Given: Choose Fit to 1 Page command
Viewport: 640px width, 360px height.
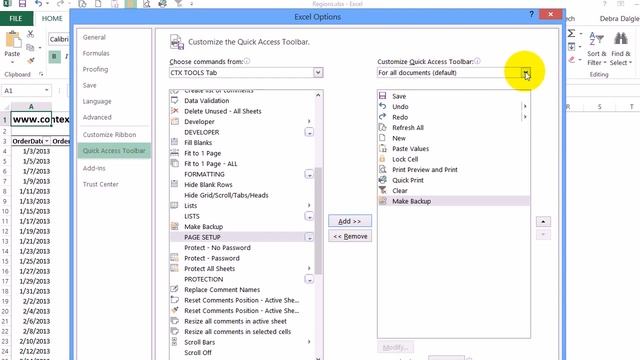Looking at the screenshot, I should [x=242, y=153].
